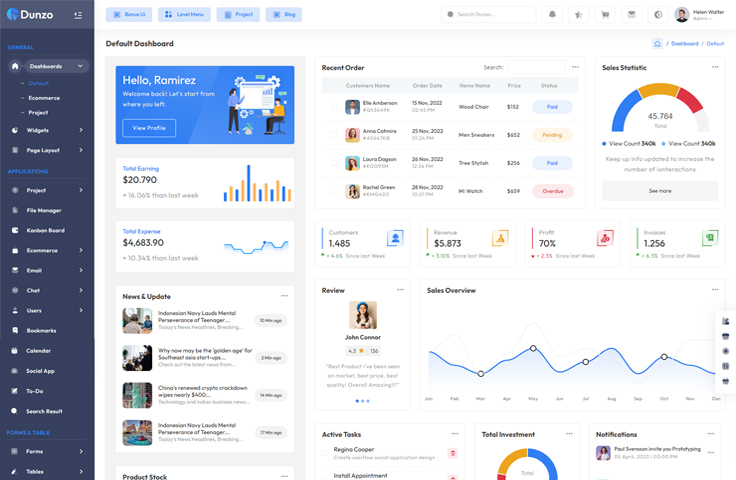Expand the Ecommerce section under Applications
This screenshot has width=736, height=480.
47,250
